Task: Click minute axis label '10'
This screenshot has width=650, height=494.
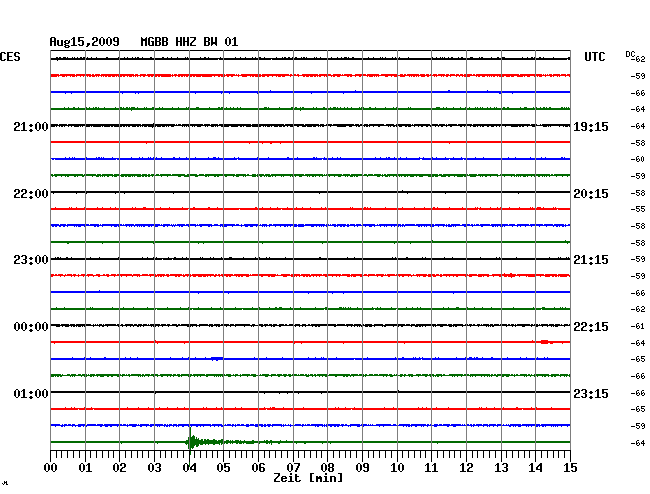Action: click(x=397, y=467)
